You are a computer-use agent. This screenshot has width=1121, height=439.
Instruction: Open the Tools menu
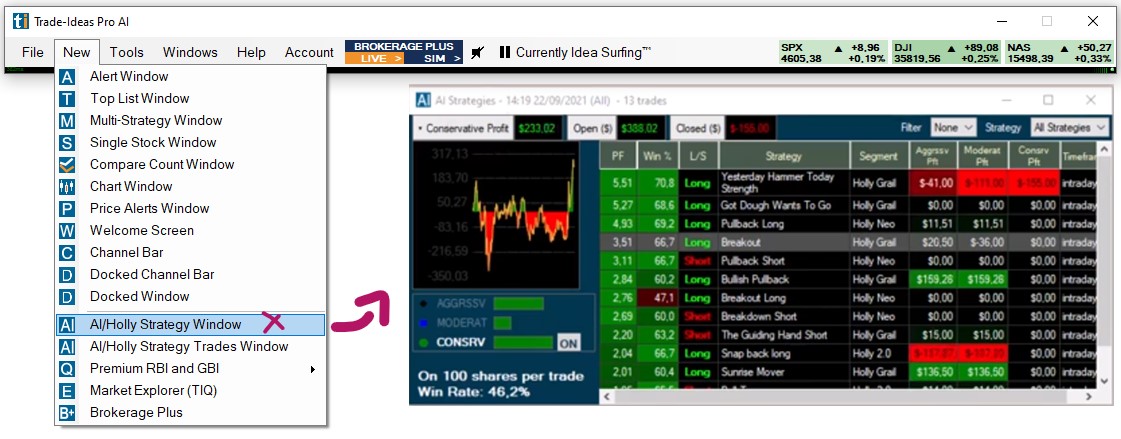point(127,52)
